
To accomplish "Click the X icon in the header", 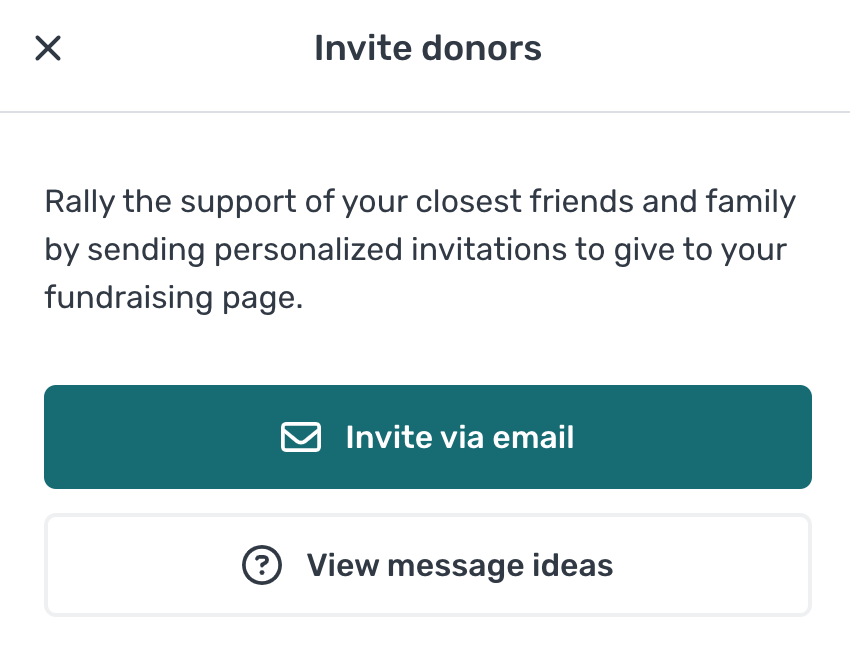I will pyautogui.click(x=48, y=48).
